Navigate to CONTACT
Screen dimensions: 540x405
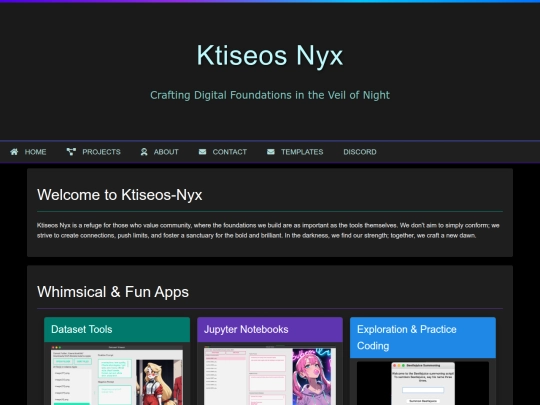(x=222, y=152)
